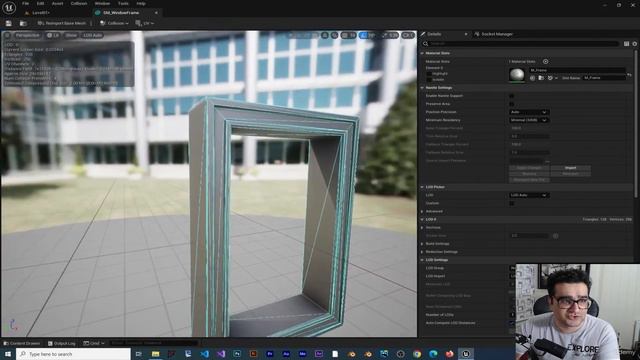
Task: Save the current asset with disk icon
Action: click(x=9, y=24)
